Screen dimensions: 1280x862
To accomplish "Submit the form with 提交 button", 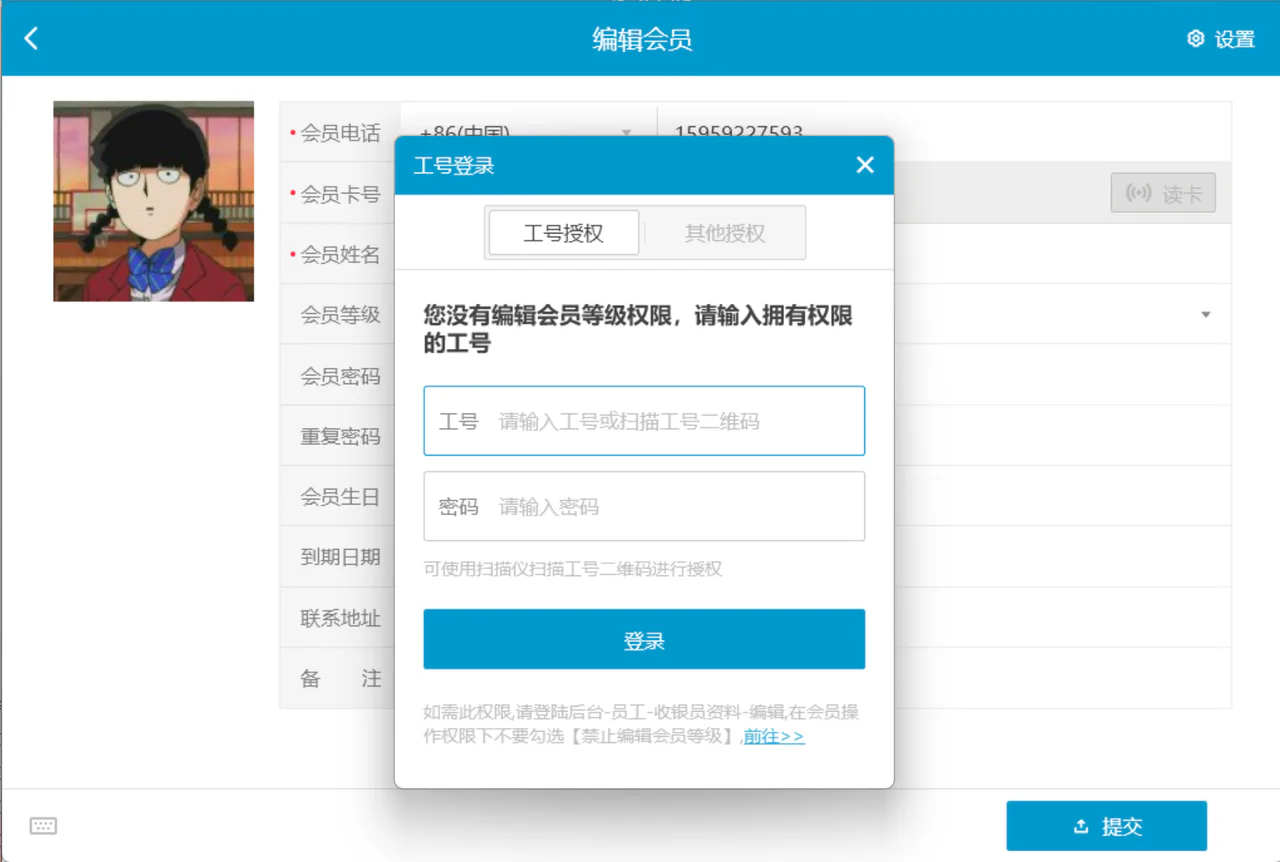I will [x=1107, y=826].
